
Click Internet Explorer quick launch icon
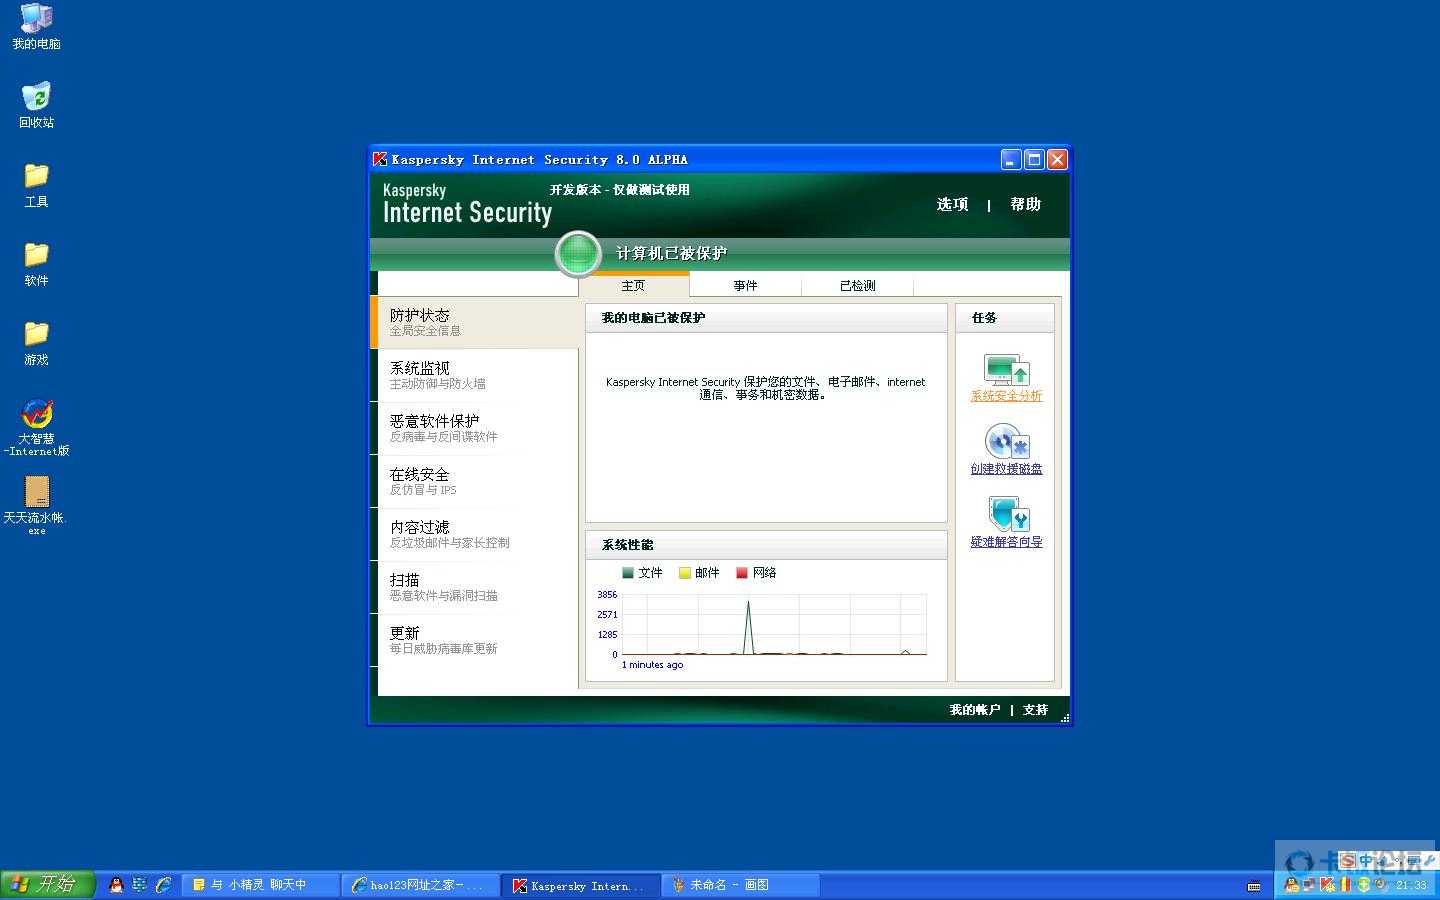[x=163, y=885]
